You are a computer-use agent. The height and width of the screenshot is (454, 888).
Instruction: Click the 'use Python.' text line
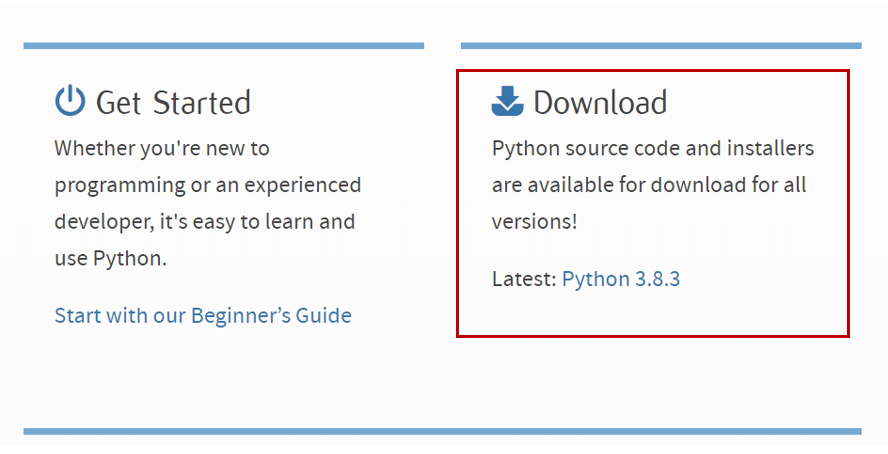[111, 259]
